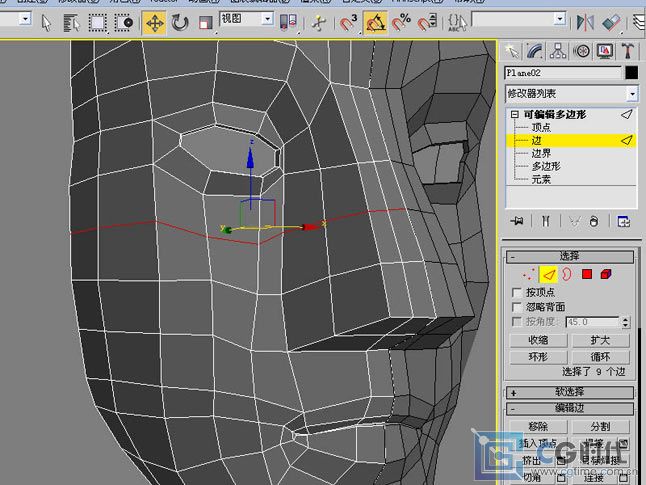
Task: Click the 45.0 angle spinner arrows
Action: click(x=626, y=322)
